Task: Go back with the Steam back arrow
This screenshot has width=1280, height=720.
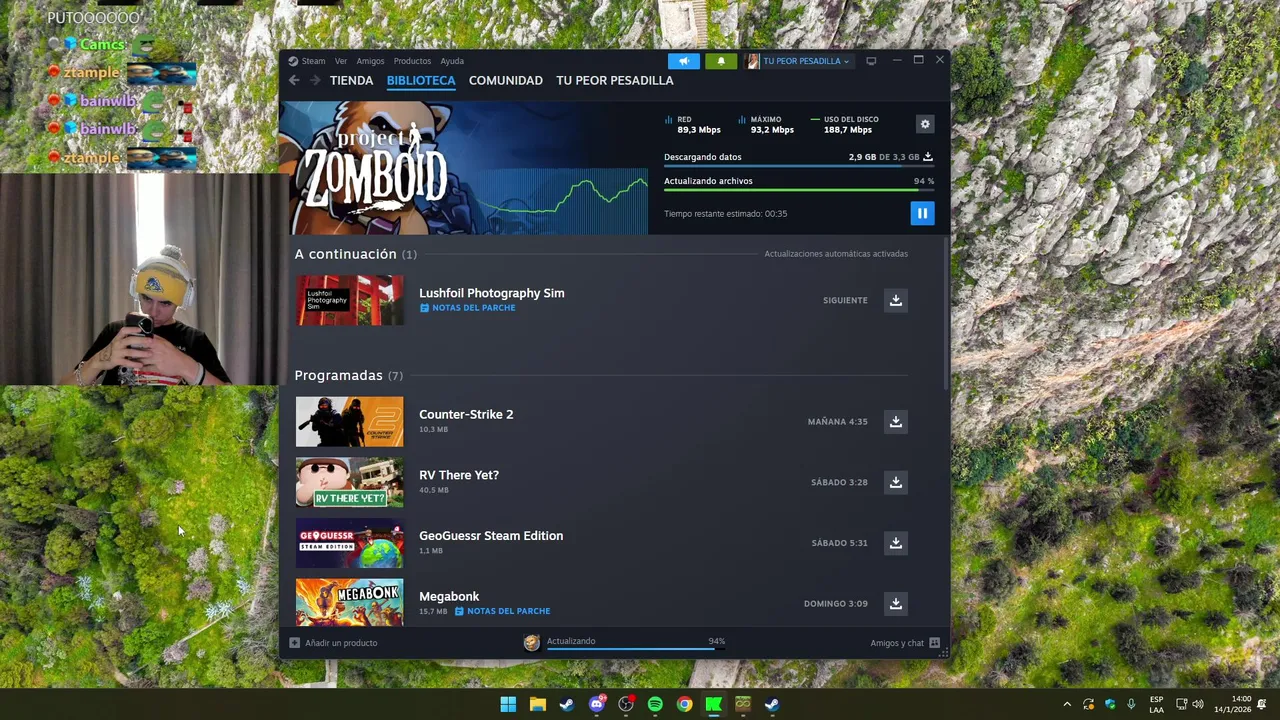Action: point(294,80)
